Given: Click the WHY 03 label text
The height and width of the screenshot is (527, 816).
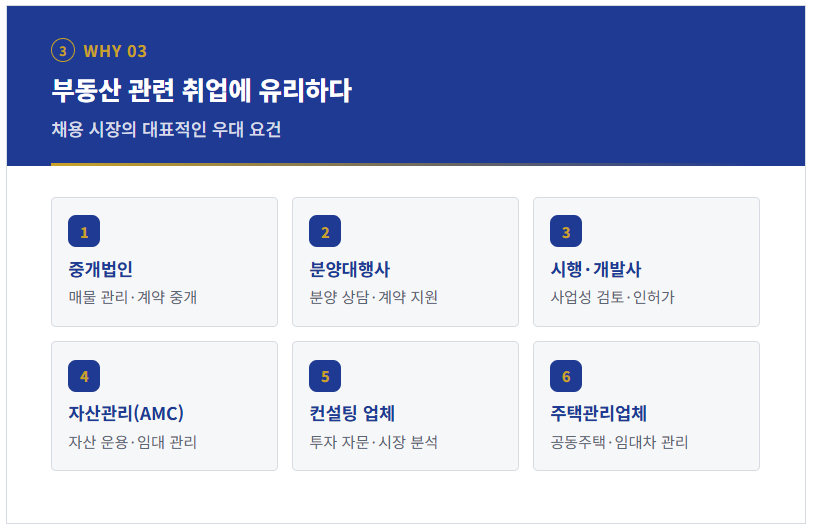Looking at the screenshot, I should click(x=115, y=51).
